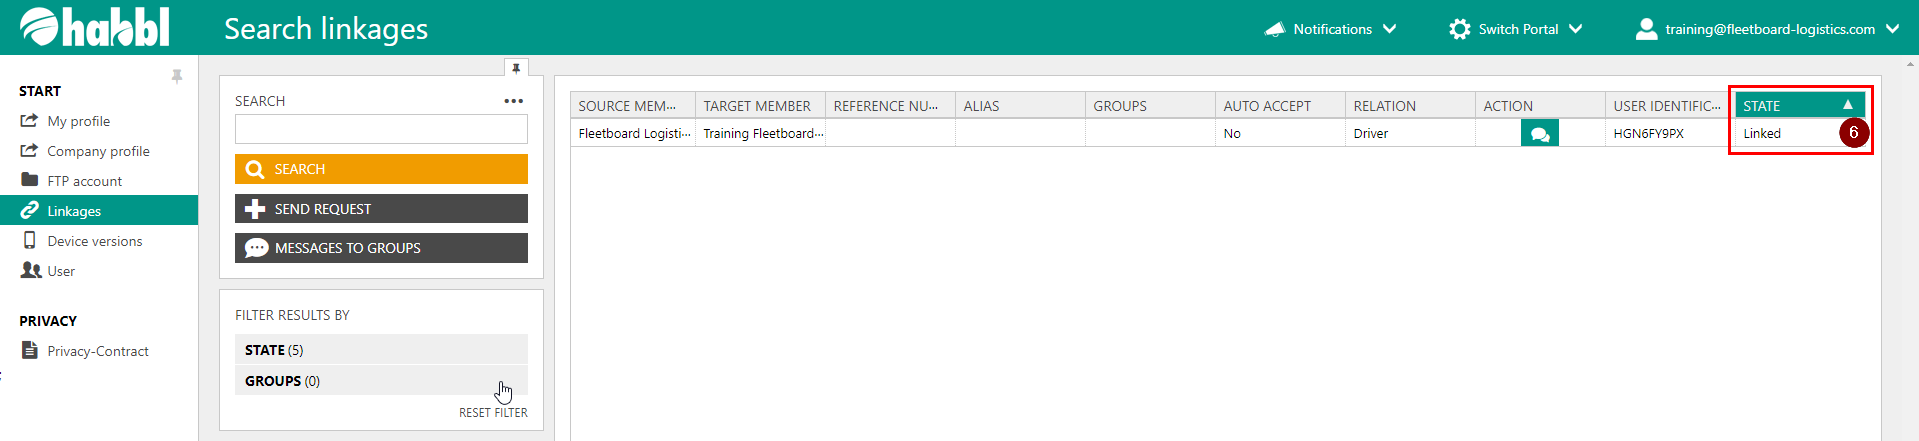Viewport: 1919px width, 441px height.
Task: Expand the training account email dropdown
Action: [1892, 29]
